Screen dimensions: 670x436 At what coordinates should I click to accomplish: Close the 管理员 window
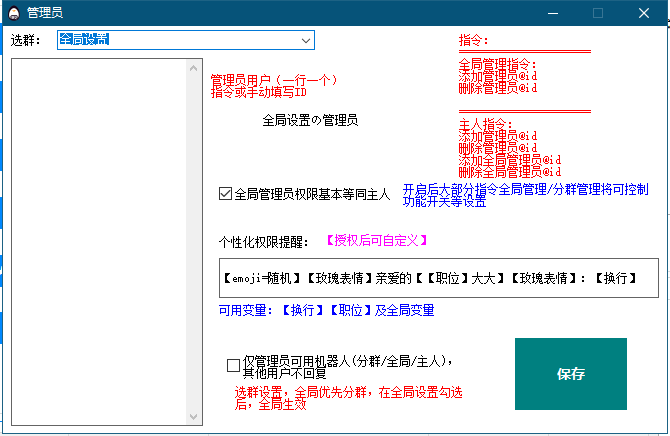click(644, 13)
